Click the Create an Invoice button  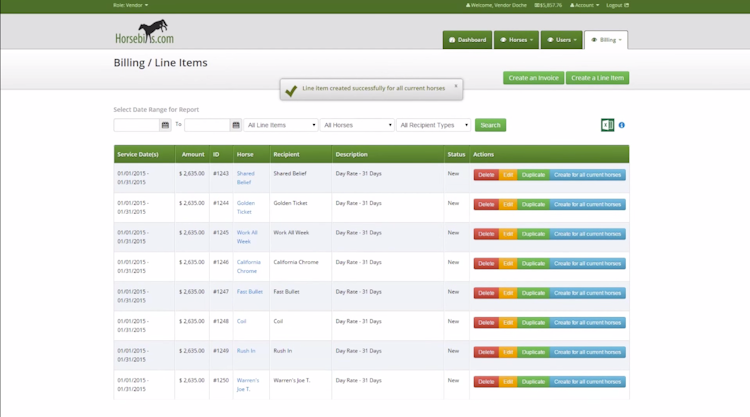533,78
